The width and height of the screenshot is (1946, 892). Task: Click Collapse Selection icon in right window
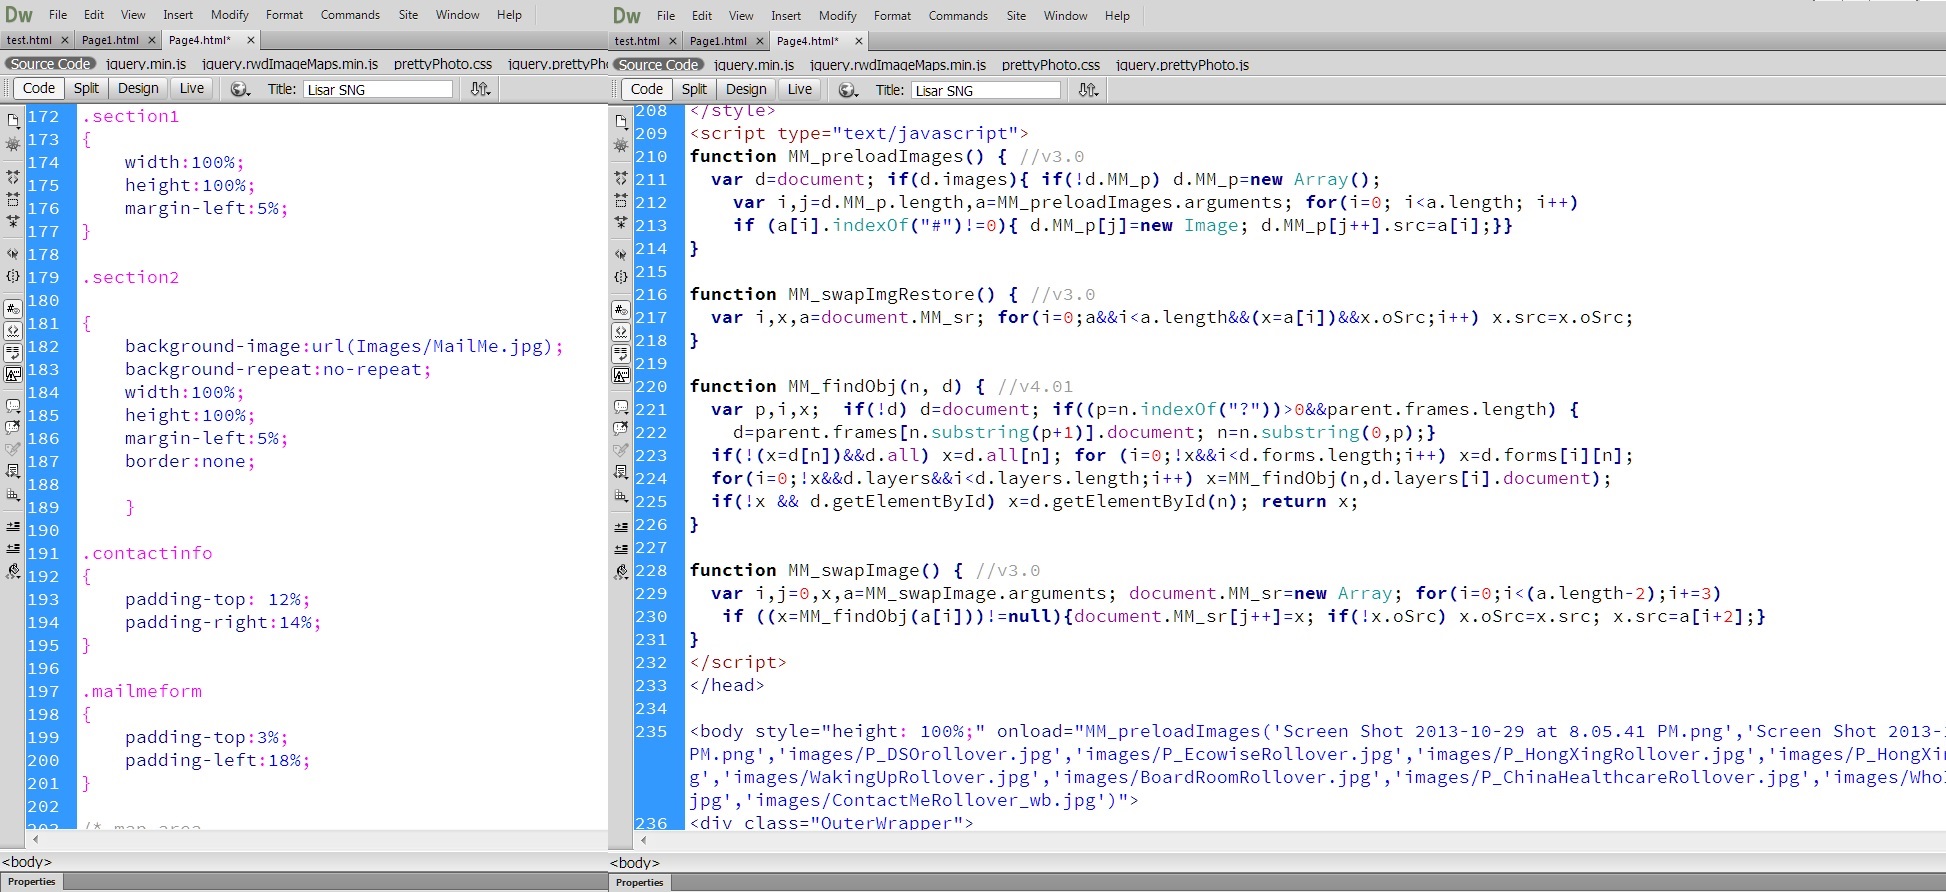point(621,200)
